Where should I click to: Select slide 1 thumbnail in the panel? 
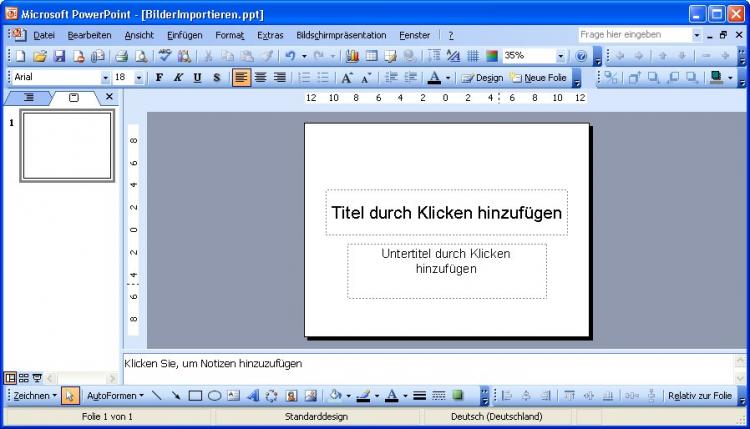pyautogui.click(x=67, y=146)
